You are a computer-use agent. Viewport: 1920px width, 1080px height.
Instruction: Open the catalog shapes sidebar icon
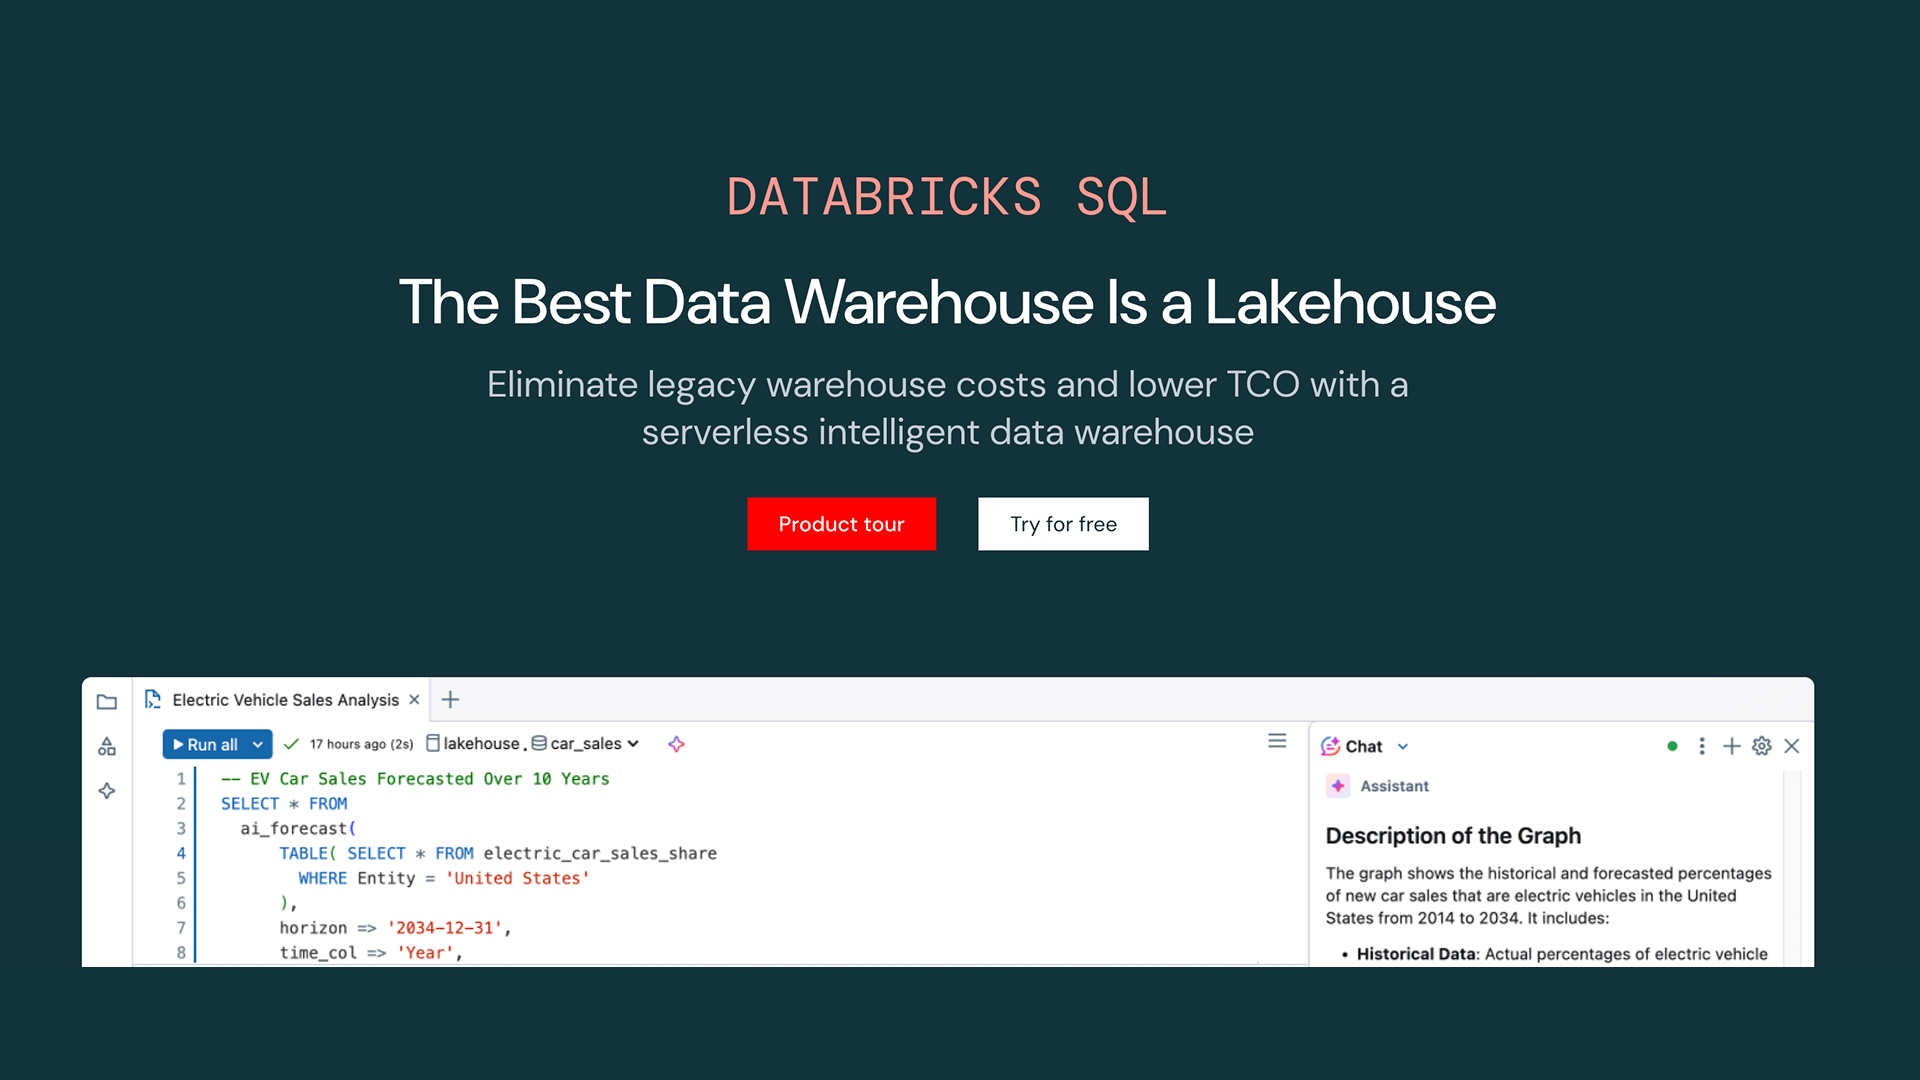pyautogui.click(x=107, y=747)
